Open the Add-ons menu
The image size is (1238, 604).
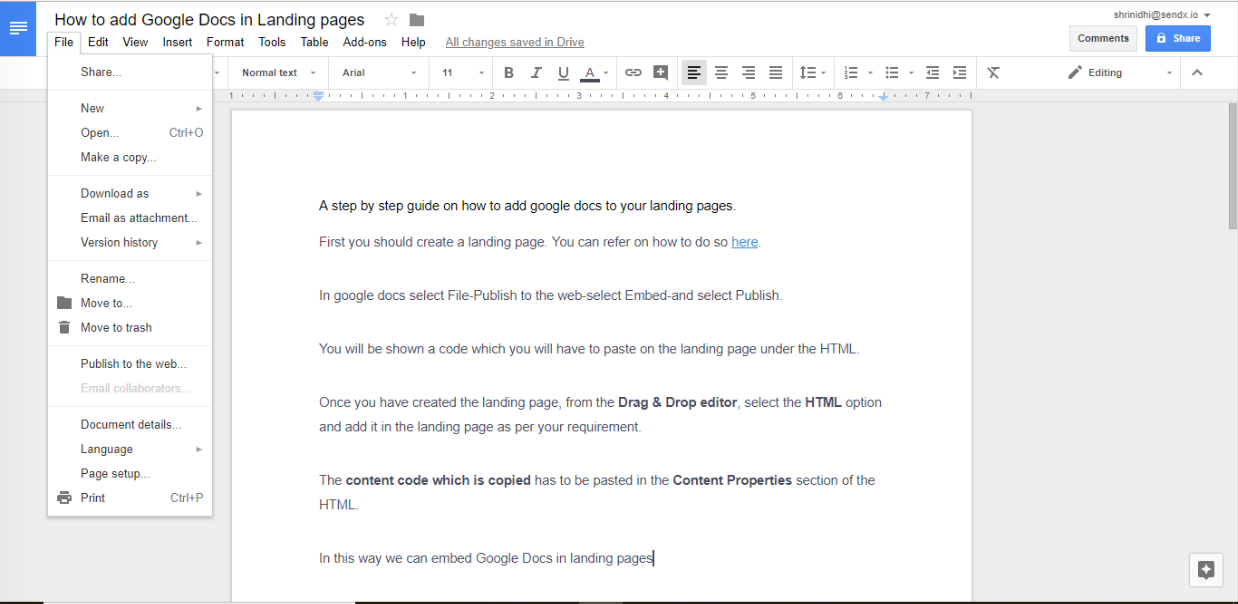[x=365, y=42]
